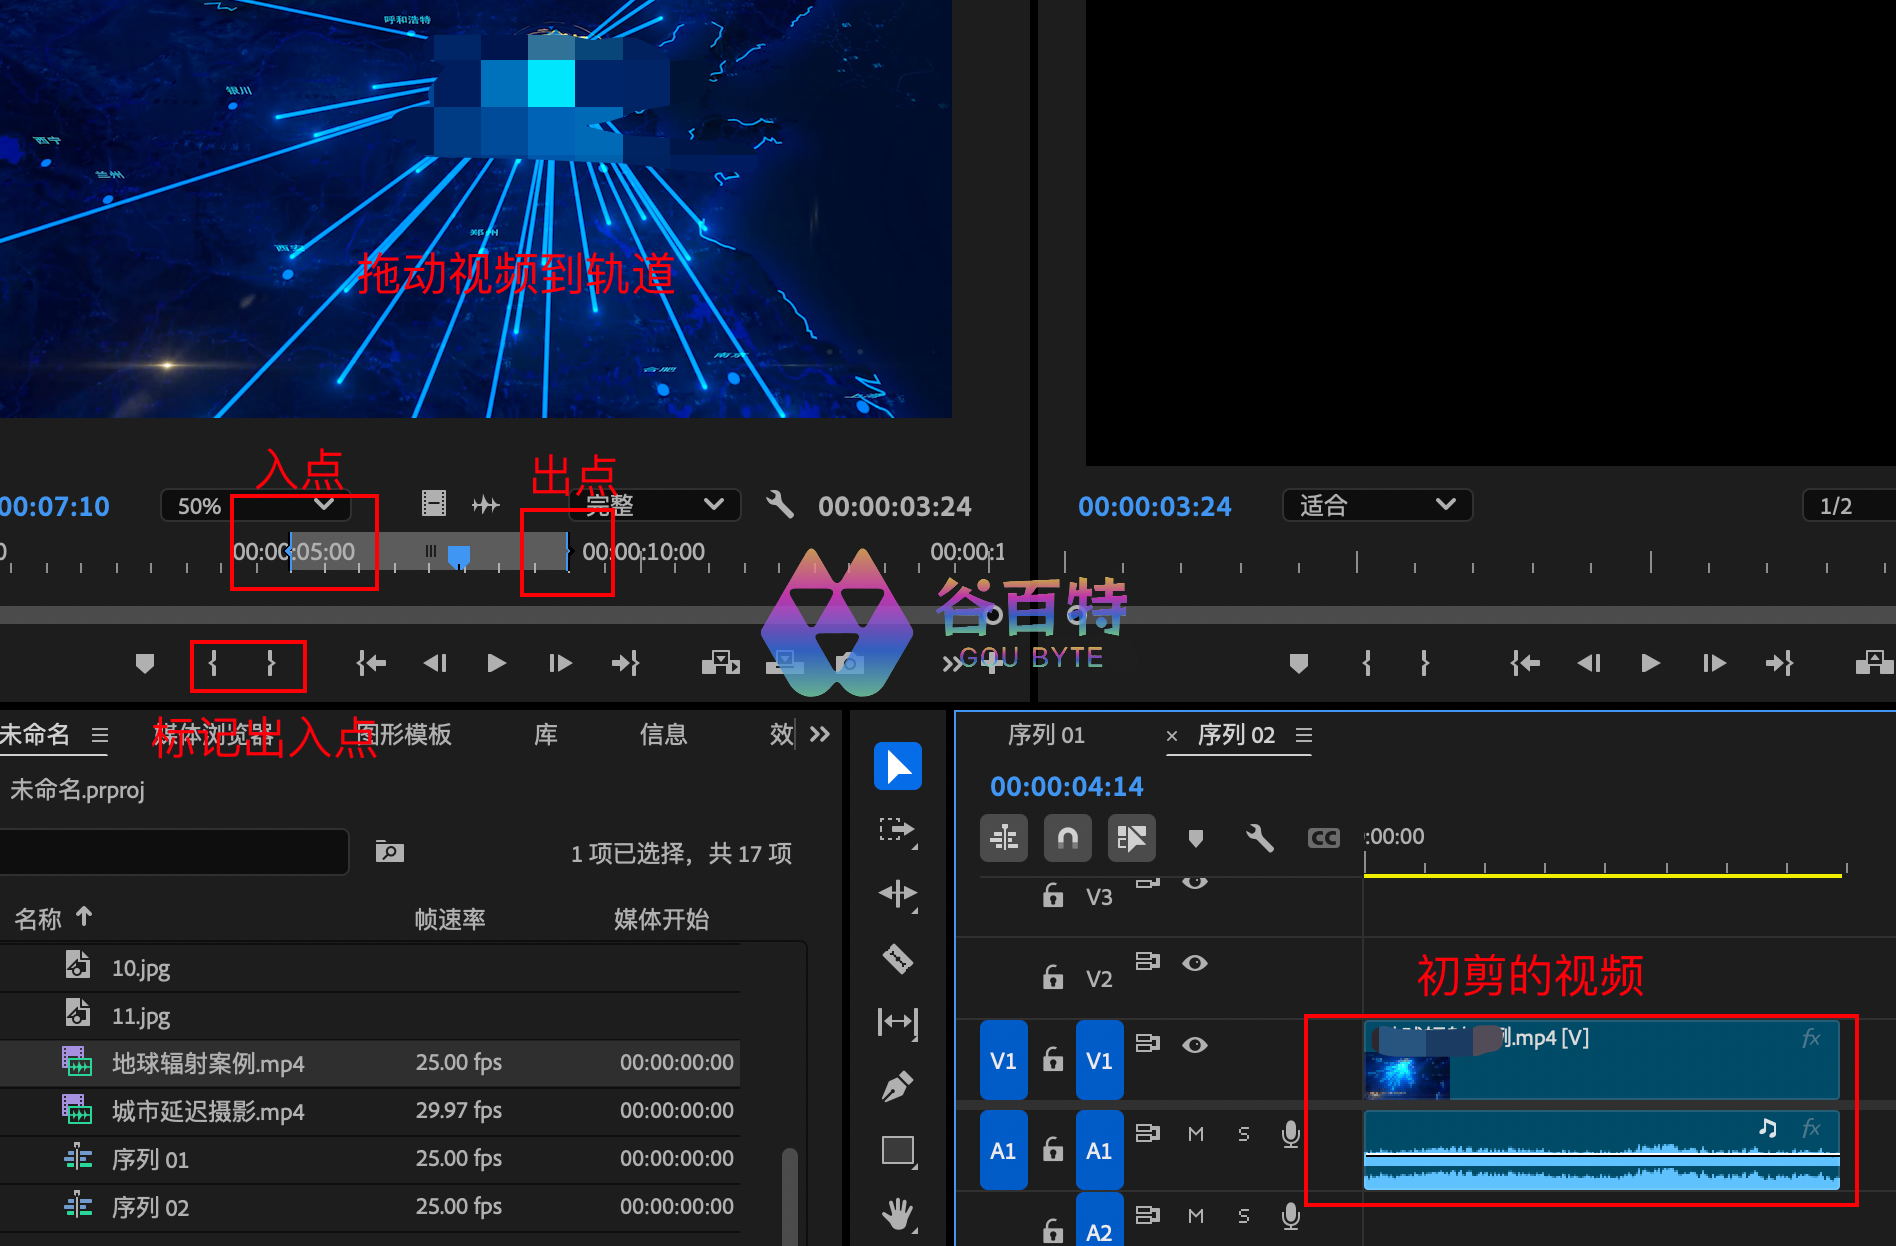Toggle lock on V2 track

(1052, 977)
